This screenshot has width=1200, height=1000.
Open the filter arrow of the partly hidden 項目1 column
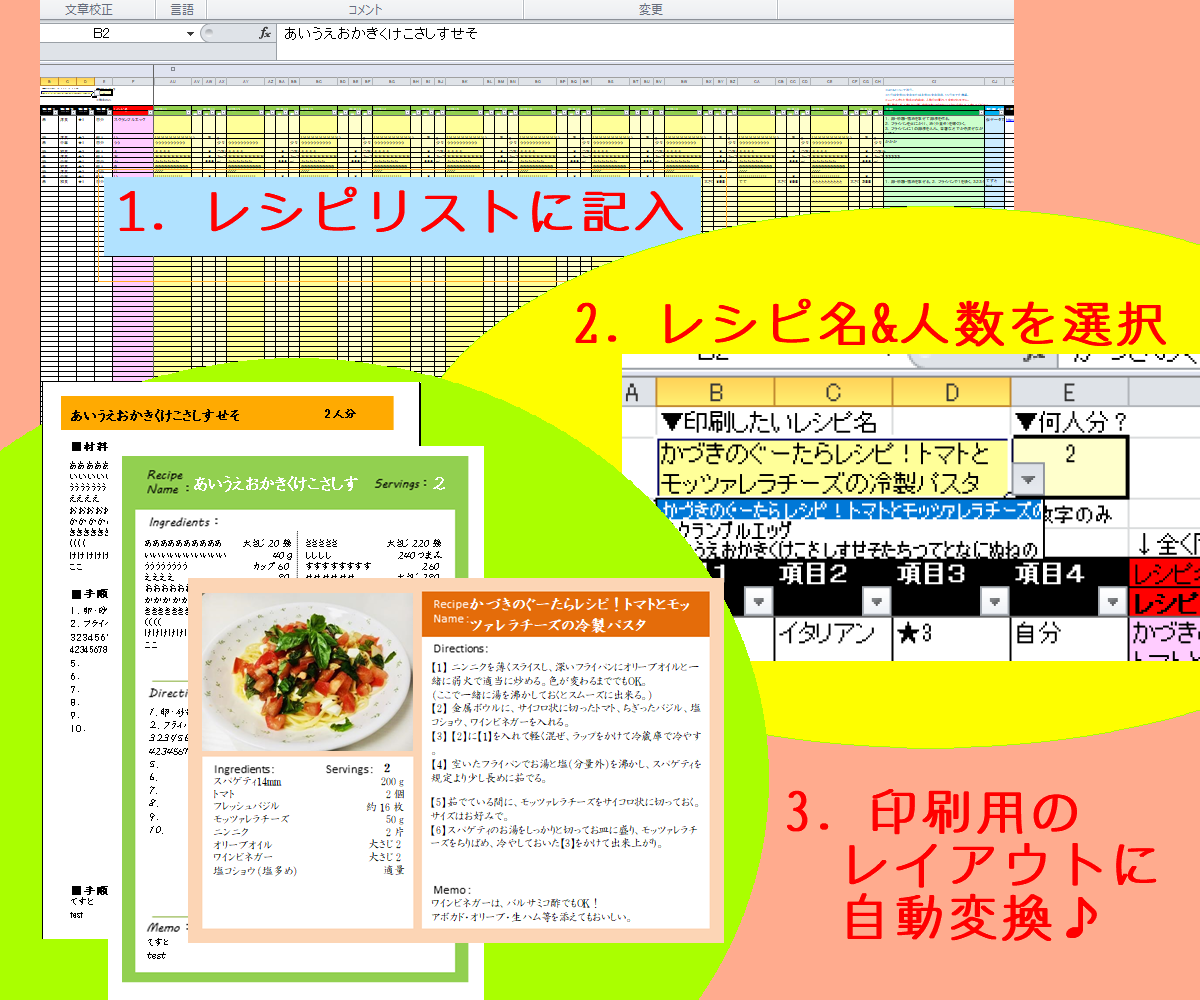[758, 601]
